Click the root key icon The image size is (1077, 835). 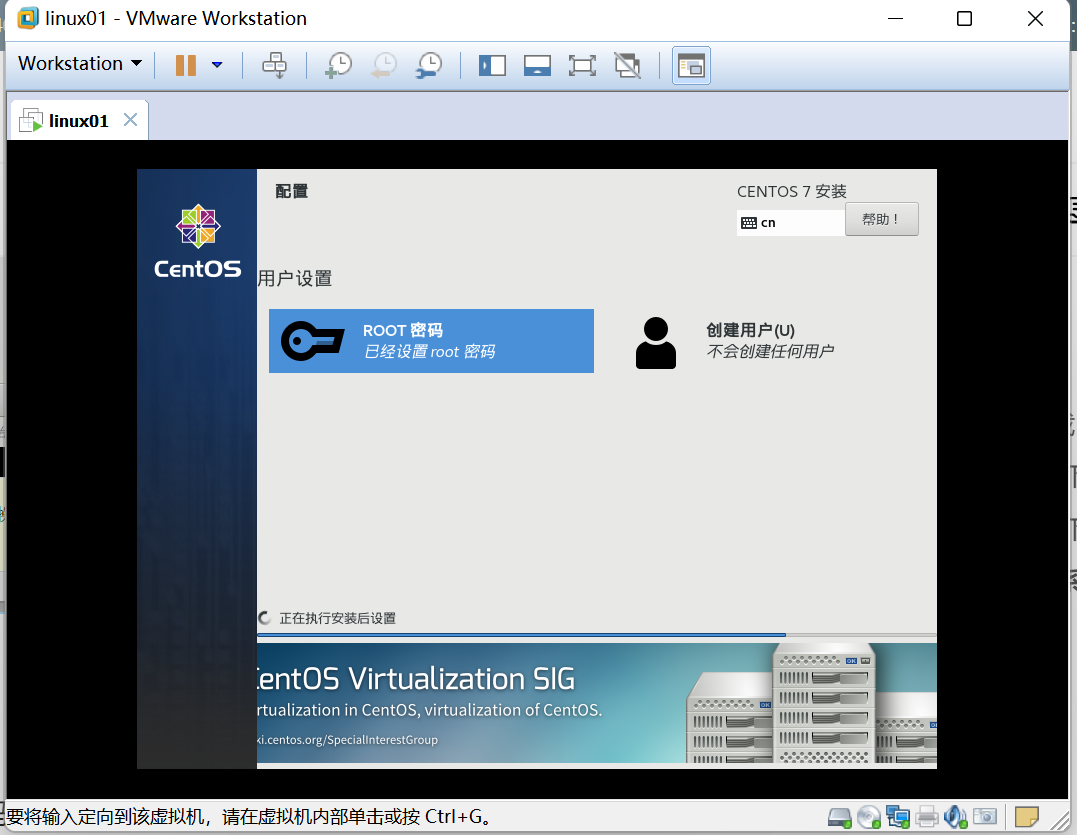click(x=312, y=341)
